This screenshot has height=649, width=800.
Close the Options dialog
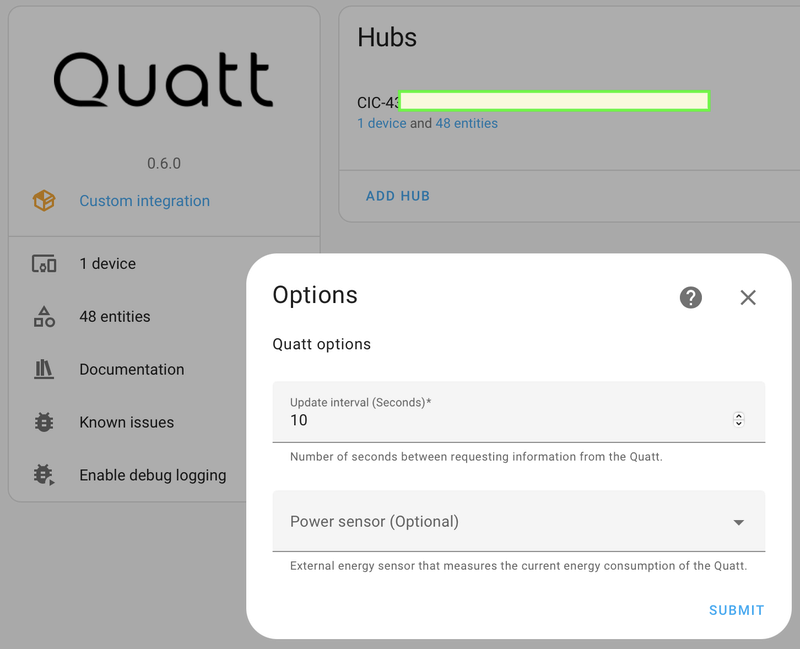coord(748,297)
